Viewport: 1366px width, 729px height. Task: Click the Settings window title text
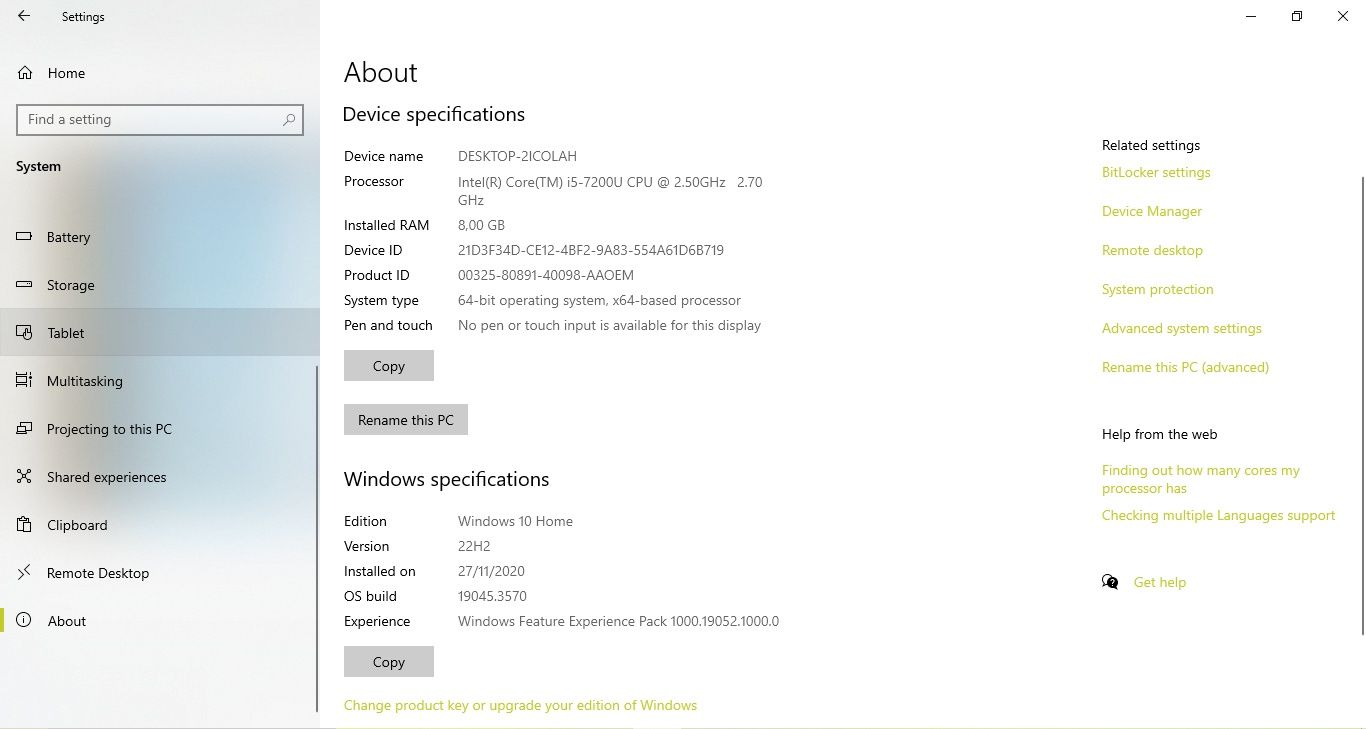click(83, 17)
